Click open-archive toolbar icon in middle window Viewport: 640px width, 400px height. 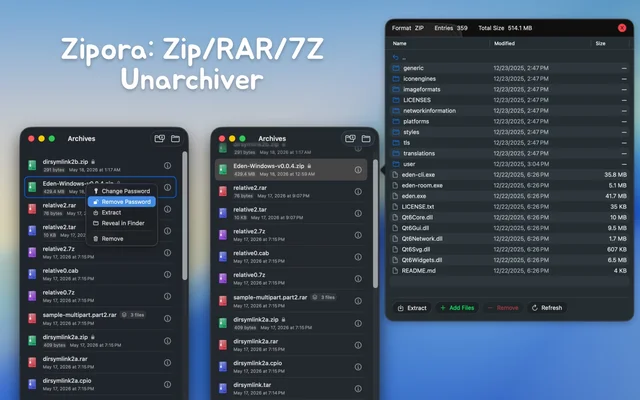[x=350, y=139]
